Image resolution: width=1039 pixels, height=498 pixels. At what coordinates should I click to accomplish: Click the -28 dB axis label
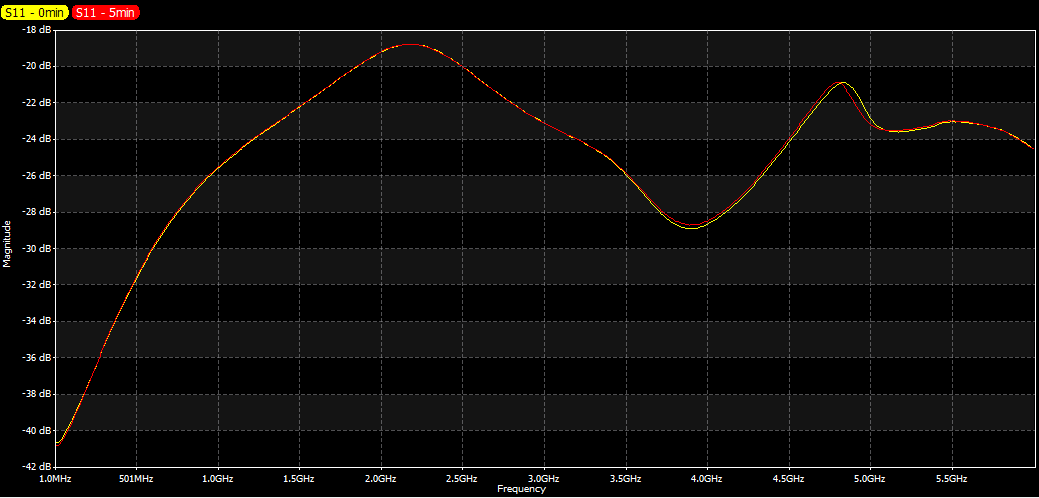(x=36, y=212)
